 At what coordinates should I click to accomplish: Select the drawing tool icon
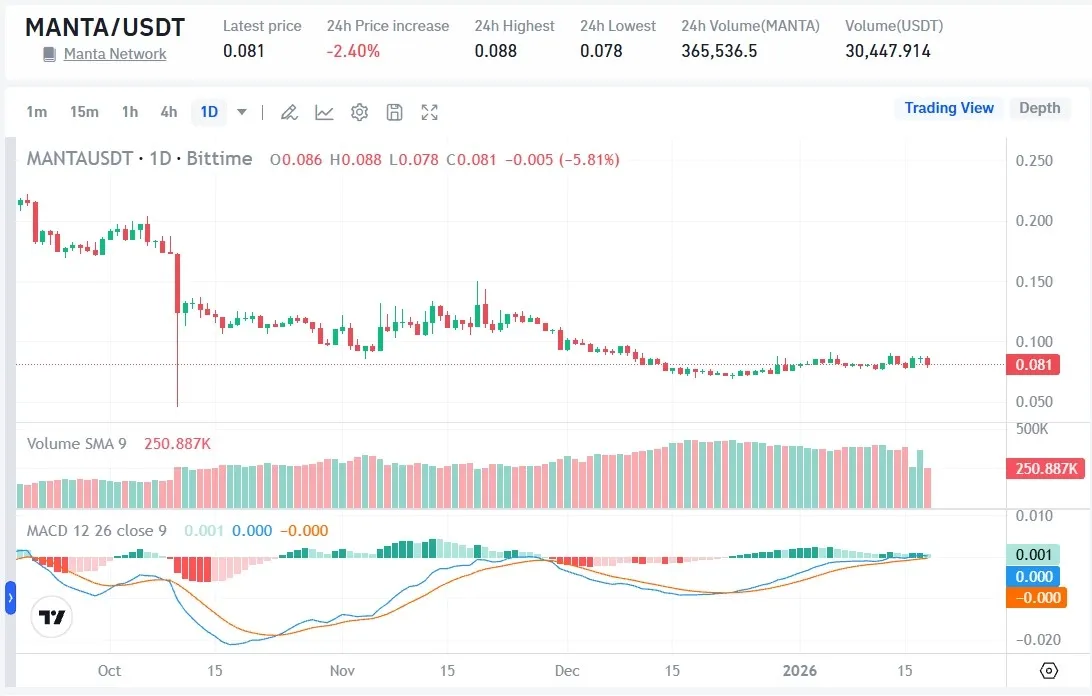pyautogui.click(x=289, y=112)
